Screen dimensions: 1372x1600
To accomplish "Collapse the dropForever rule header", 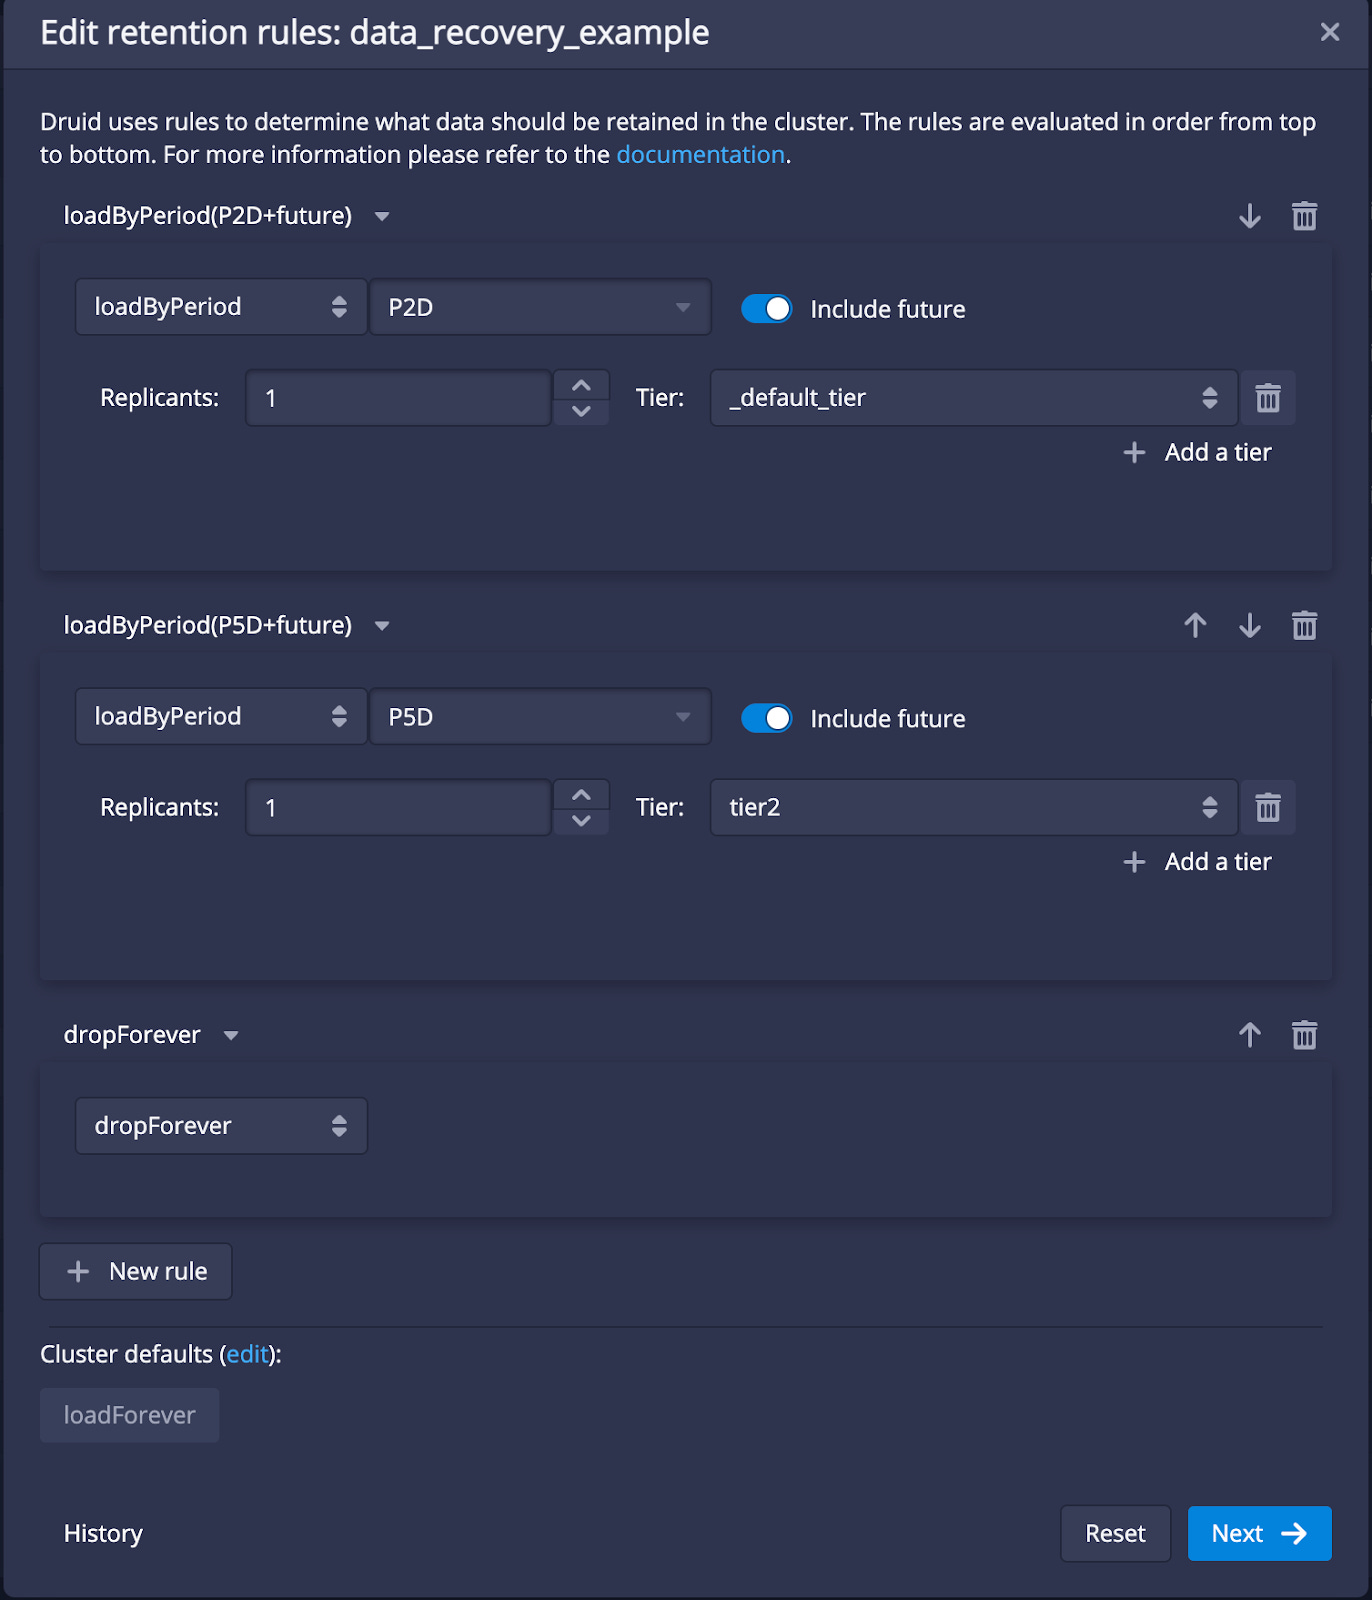I will click(x=151, y=1035).
